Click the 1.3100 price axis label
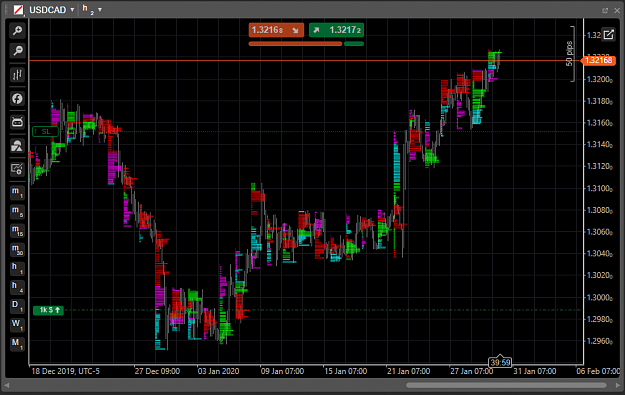 599,189
